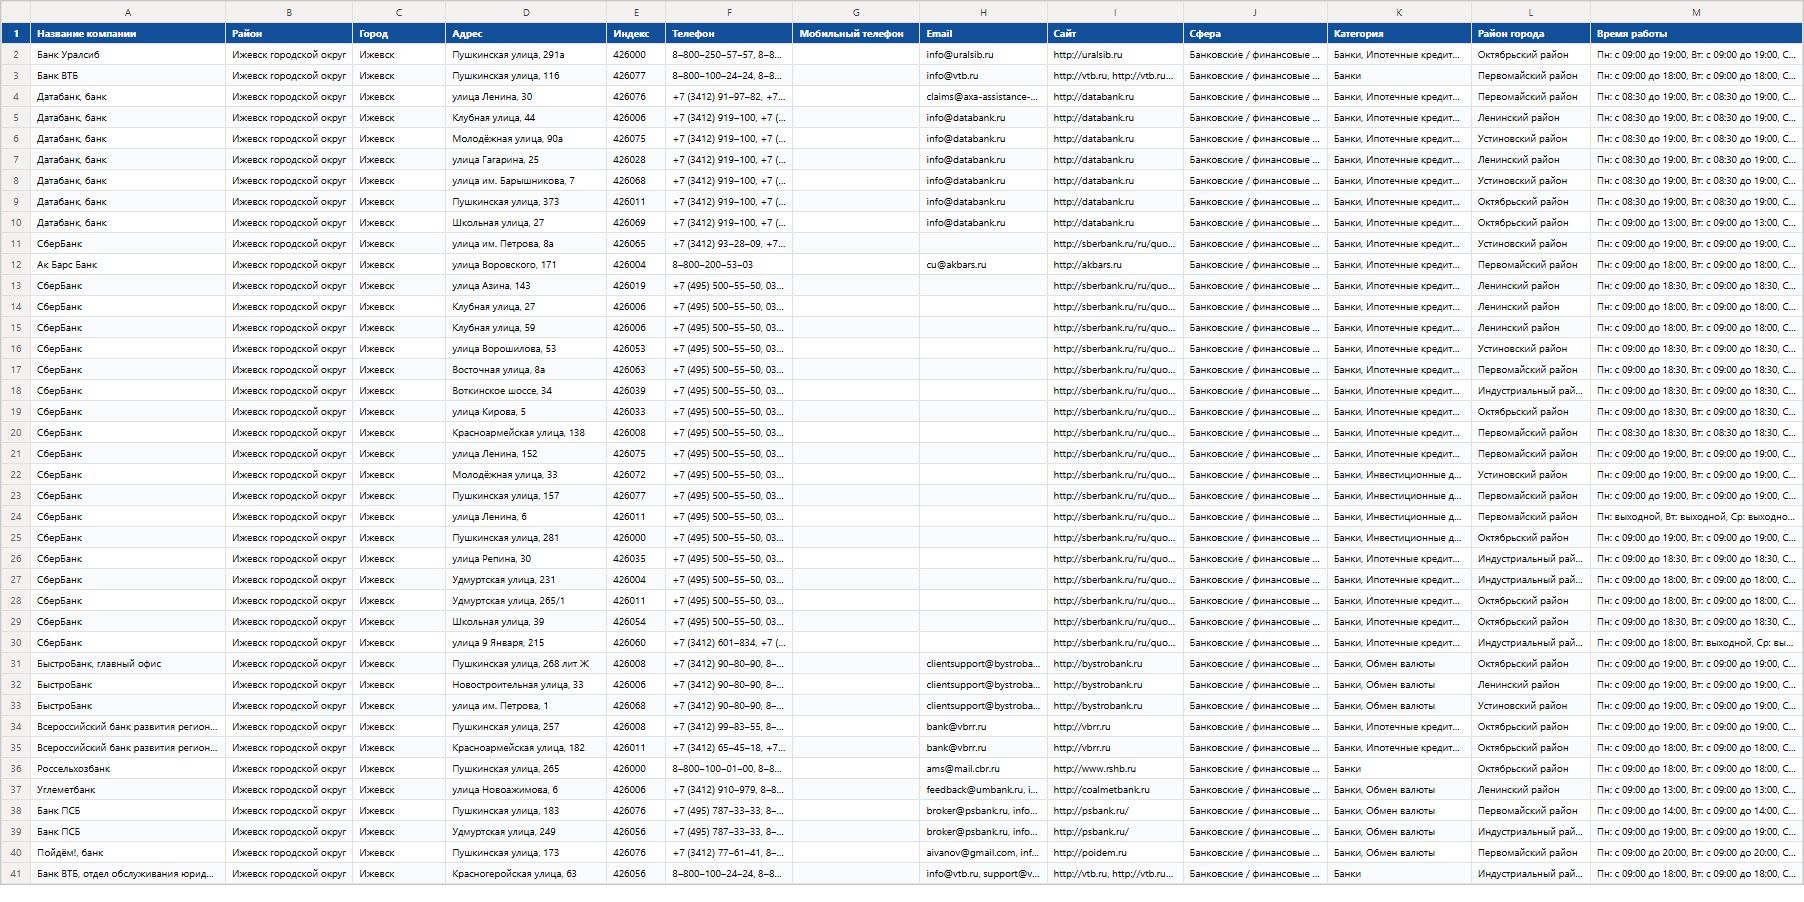The width and height of the screenshot is (1804, 902).
Task: Click address cell 'улица 9 Января, 215'
Action: pos(526,643)
